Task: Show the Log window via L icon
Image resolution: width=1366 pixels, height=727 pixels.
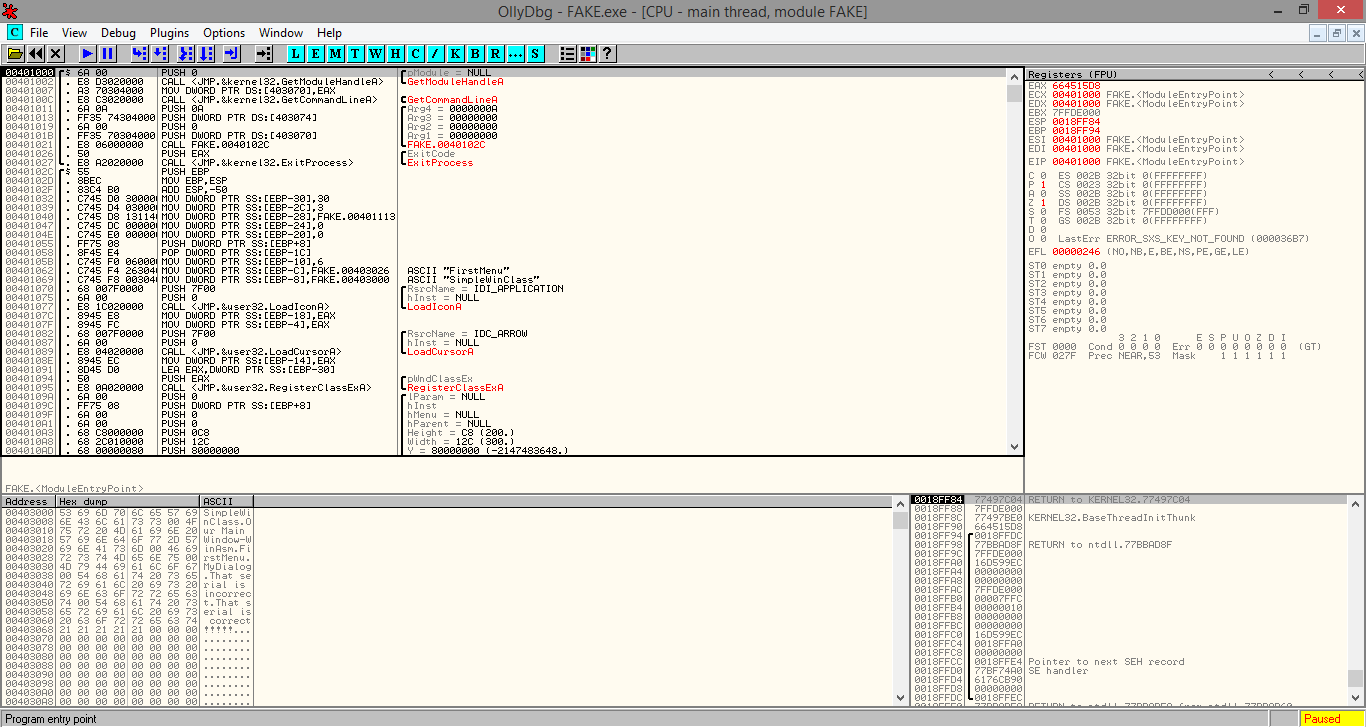Action: point(296,53)
